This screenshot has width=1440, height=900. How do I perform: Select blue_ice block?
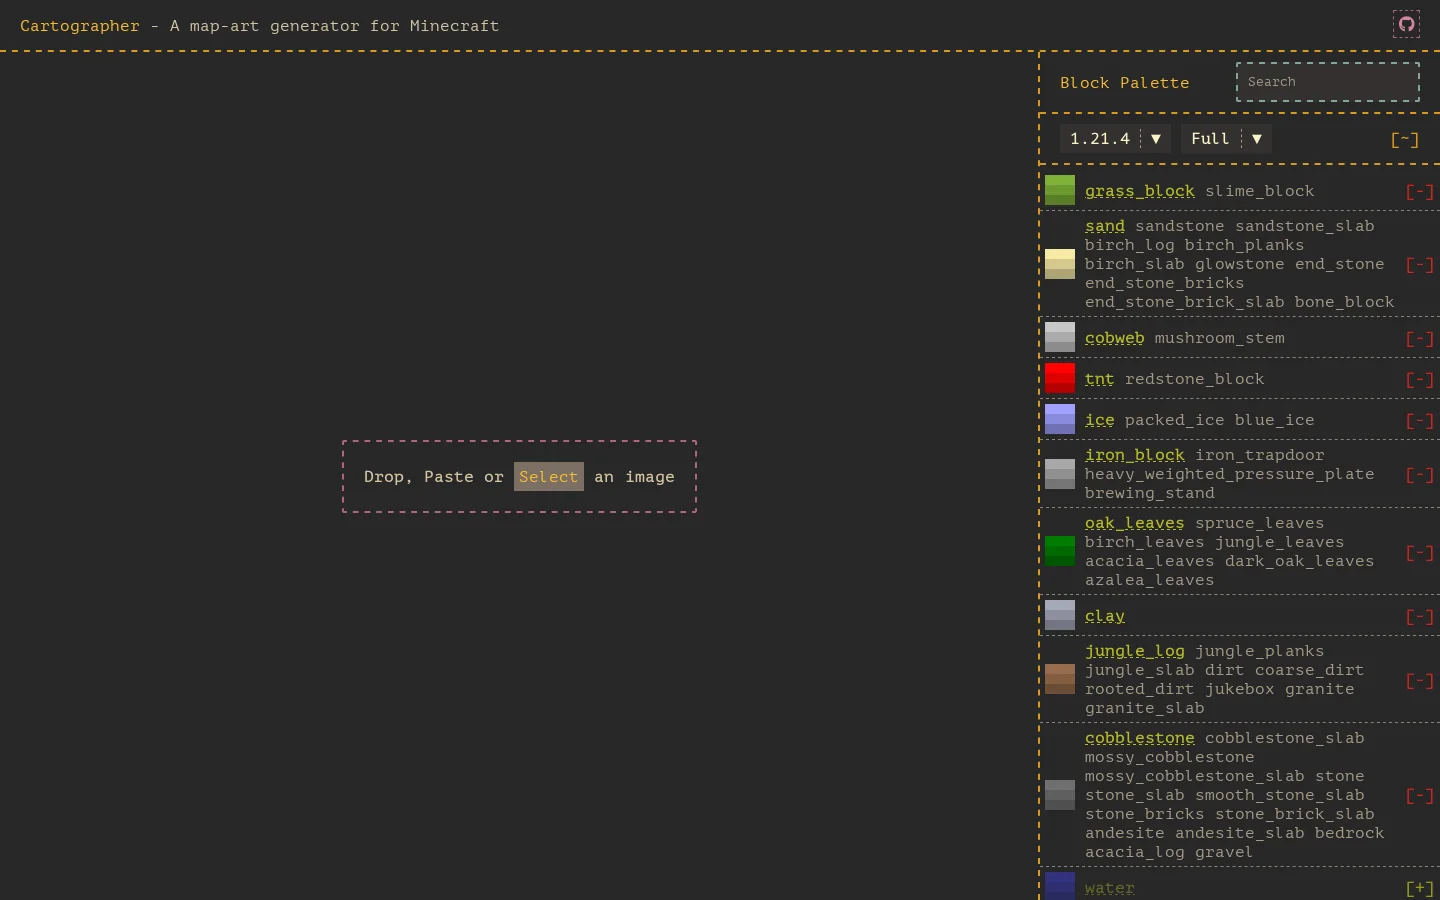pyautogui.click(x=1275, y=420)
